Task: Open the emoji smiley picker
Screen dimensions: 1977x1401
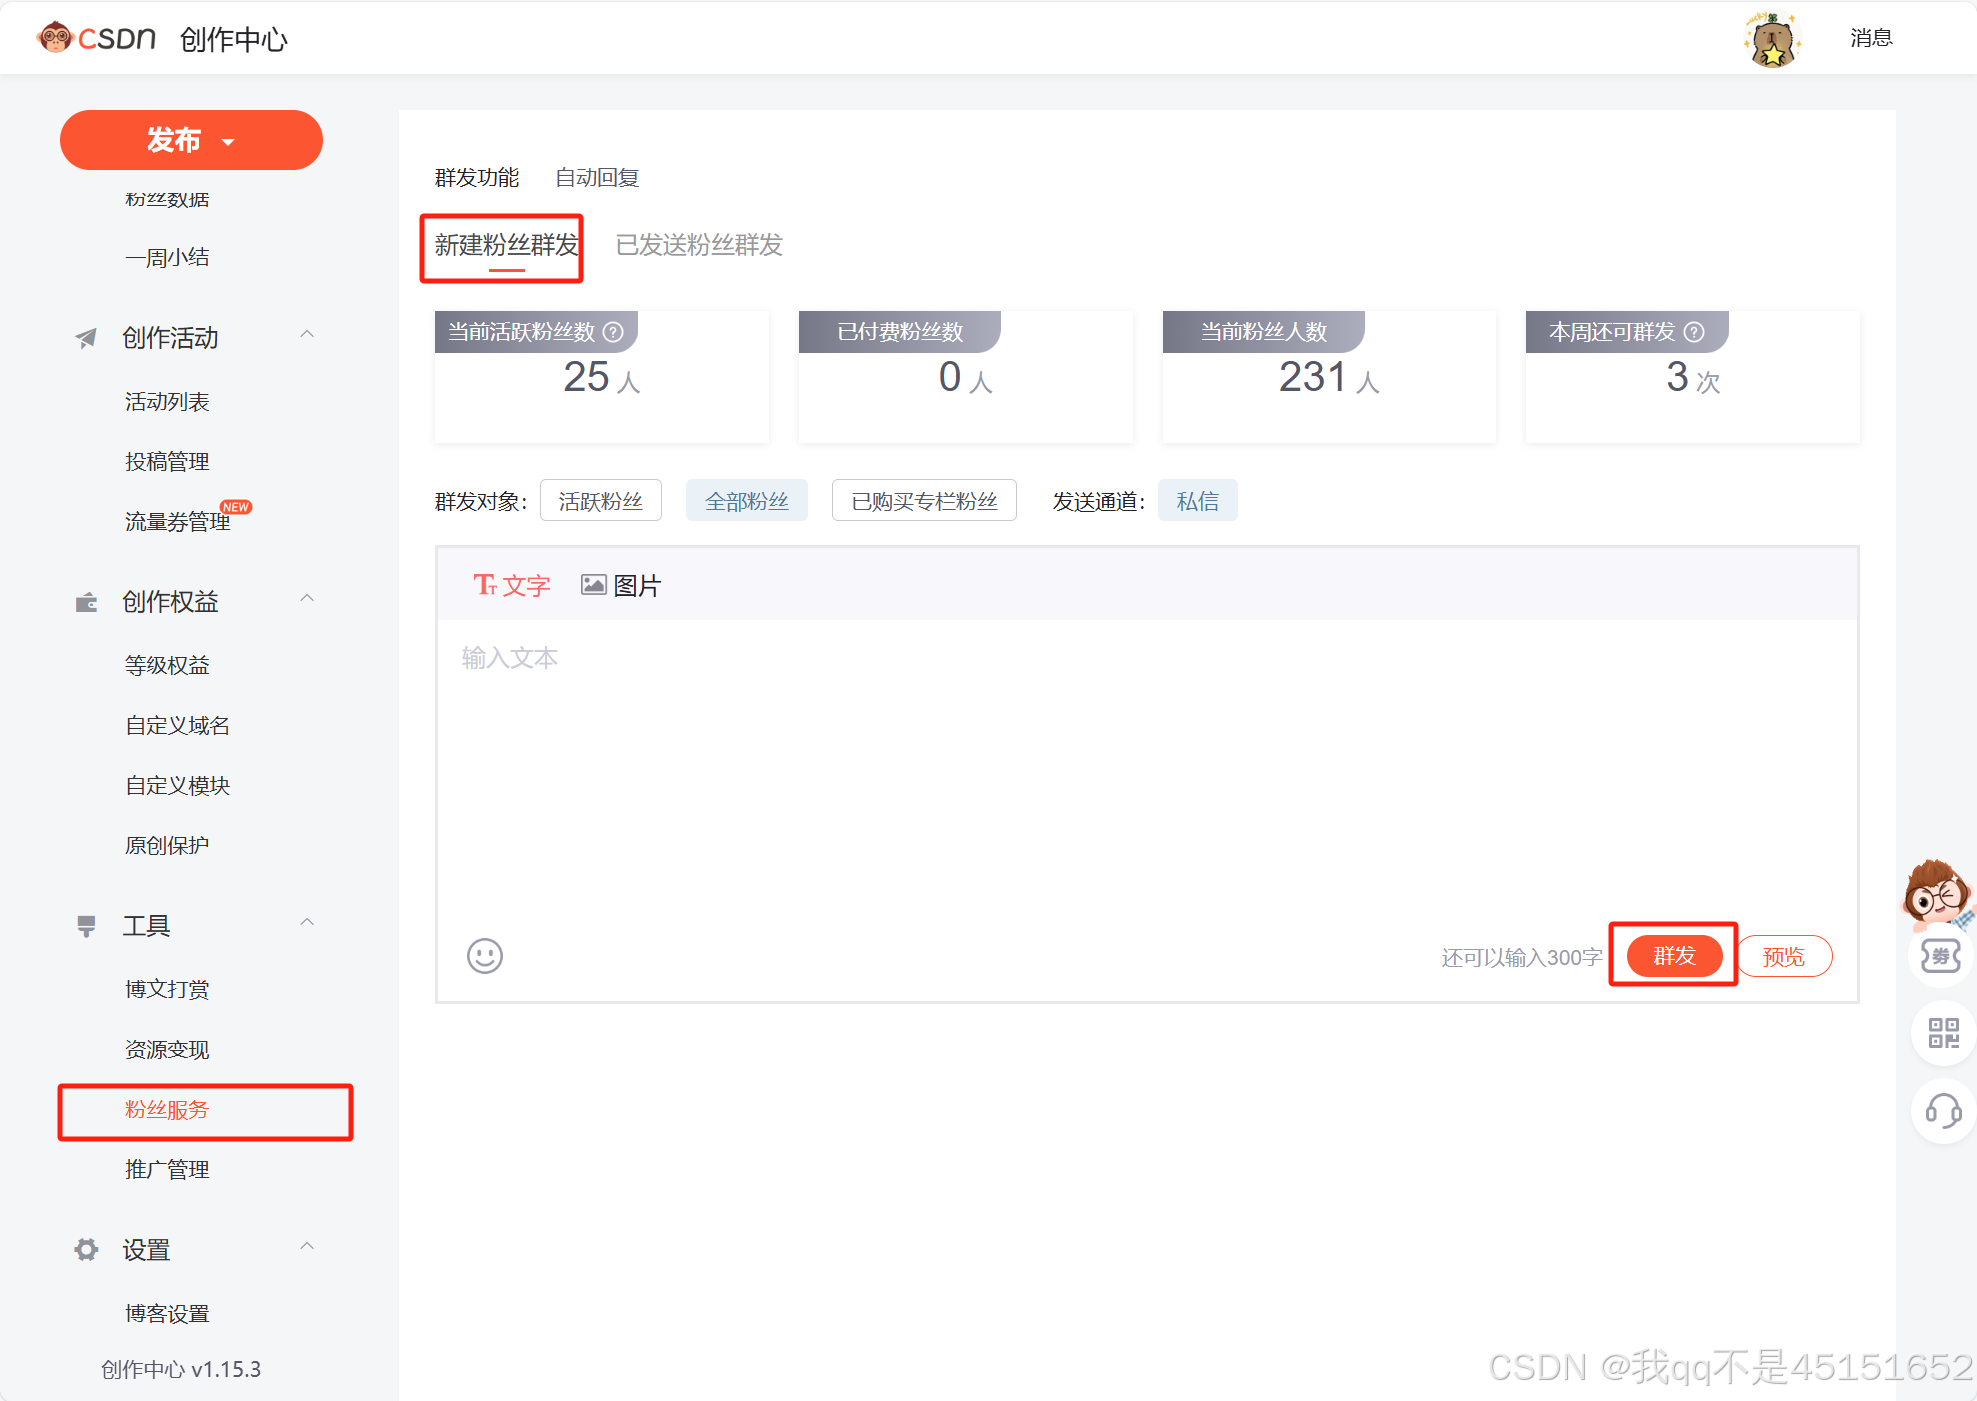Action: point(485,956)
